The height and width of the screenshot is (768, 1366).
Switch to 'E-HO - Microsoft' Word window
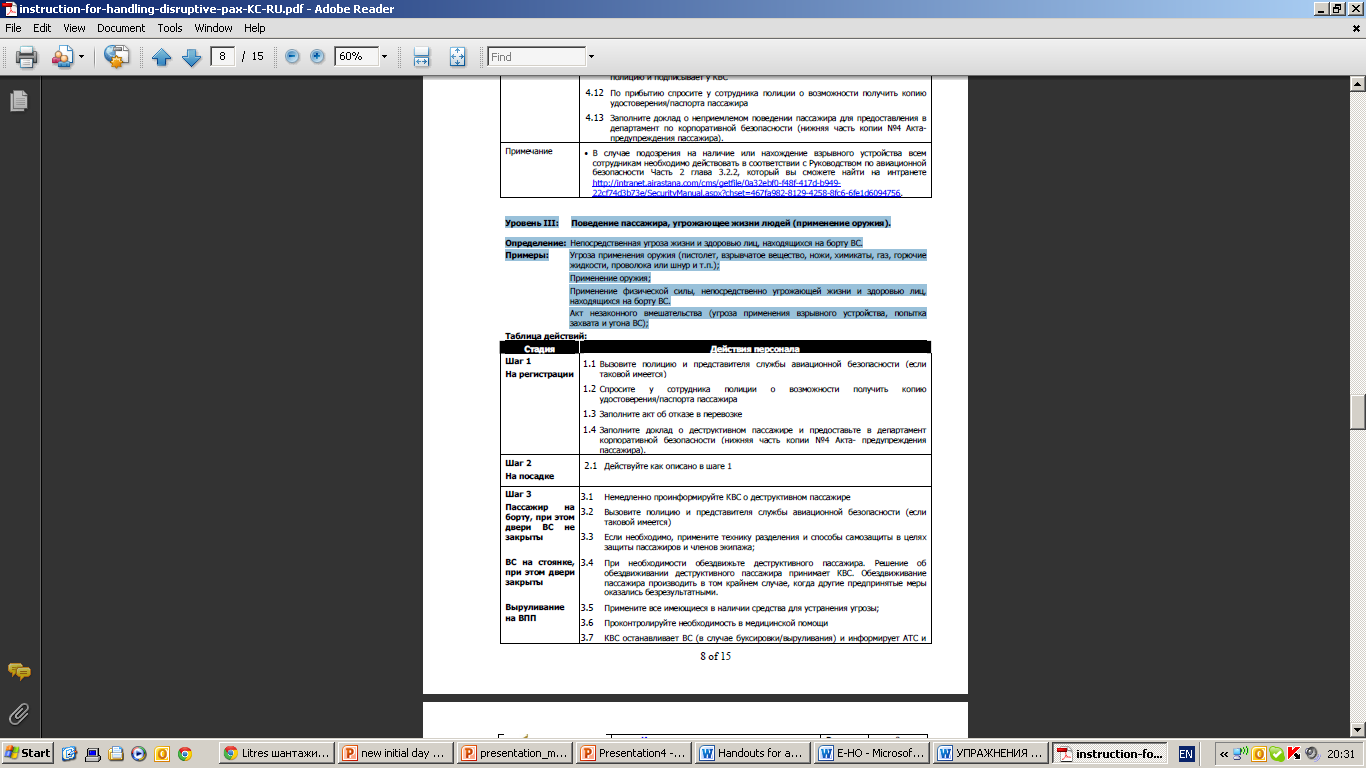pyautogui.click(x=874, y=754)
